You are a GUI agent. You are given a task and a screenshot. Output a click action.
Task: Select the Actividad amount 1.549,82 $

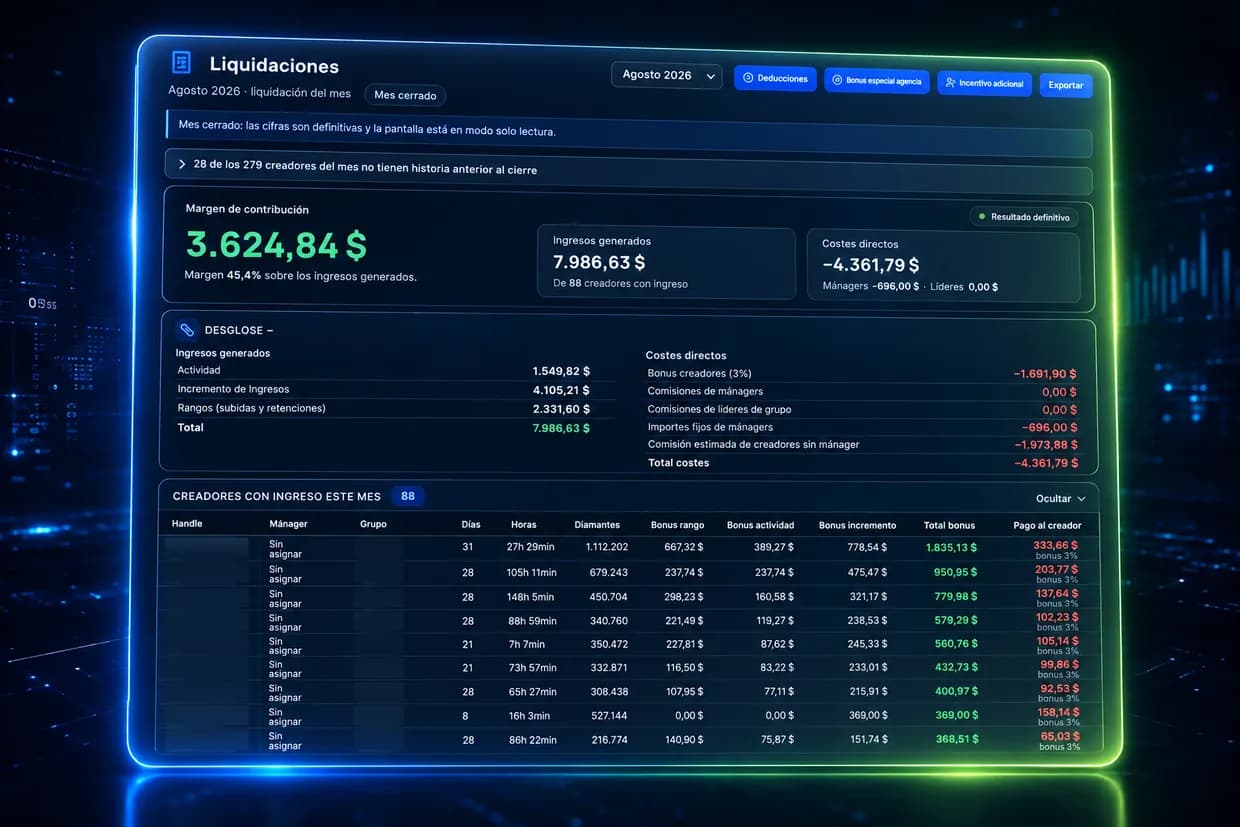(561, 371)
